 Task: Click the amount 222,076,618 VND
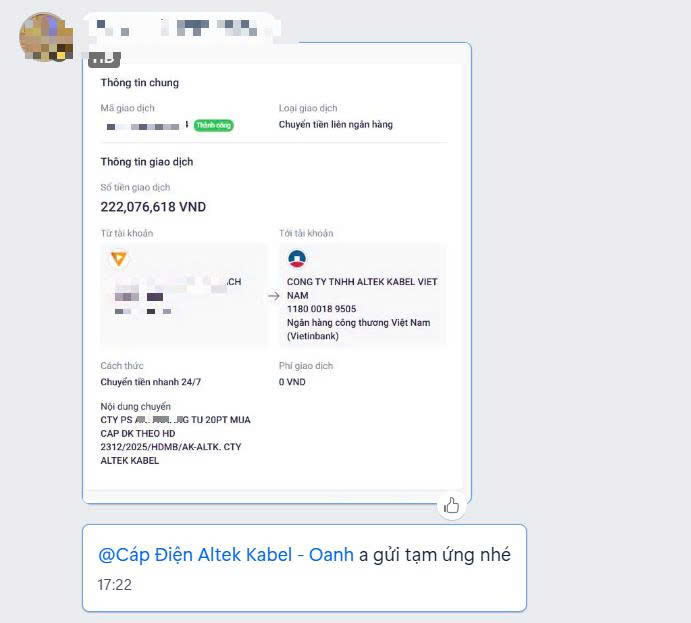click(153, 207)
